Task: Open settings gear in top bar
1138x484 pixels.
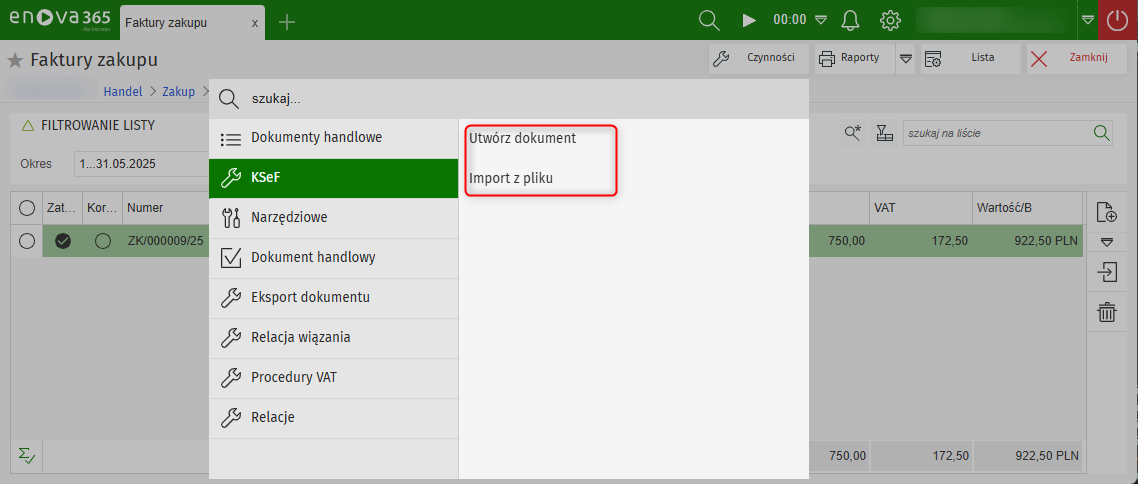Action: (x=890, y=21)
